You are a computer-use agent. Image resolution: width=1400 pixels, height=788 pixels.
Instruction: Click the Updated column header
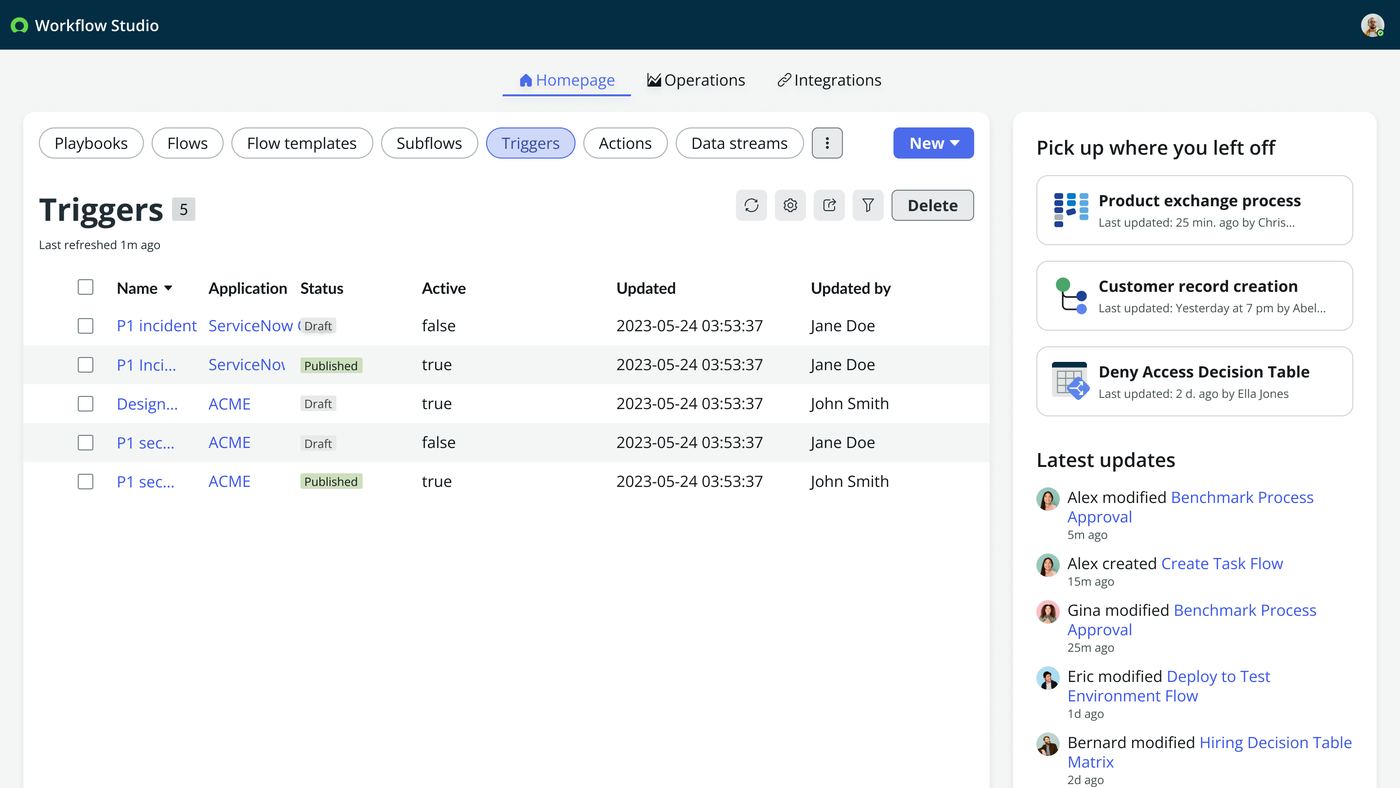[x=646, y=288]
